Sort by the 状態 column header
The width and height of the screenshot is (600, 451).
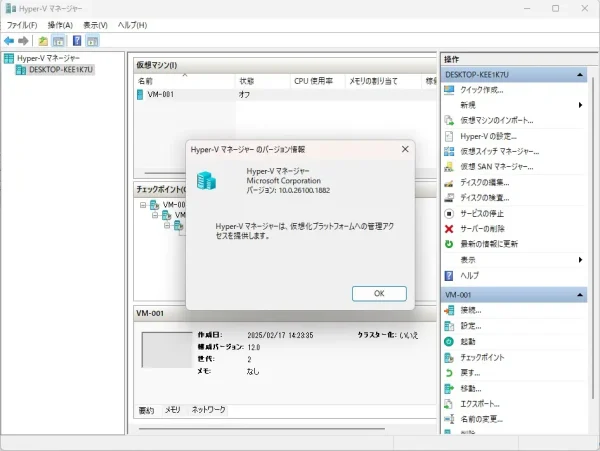262,81
